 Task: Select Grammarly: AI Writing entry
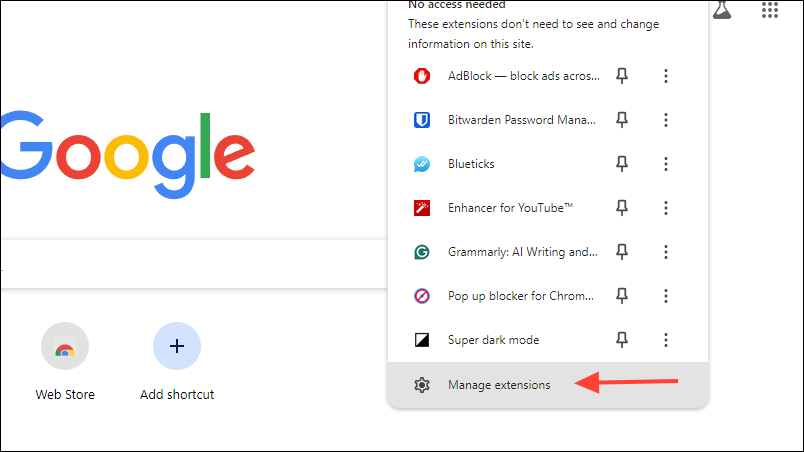click(522, 252)
